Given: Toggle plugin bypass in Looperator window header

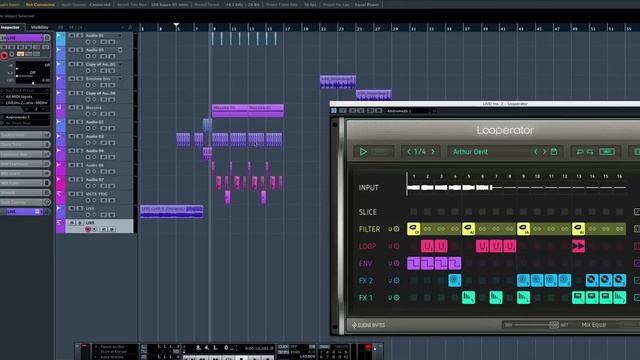Looking at the screenshot, I should coord(333,111).
